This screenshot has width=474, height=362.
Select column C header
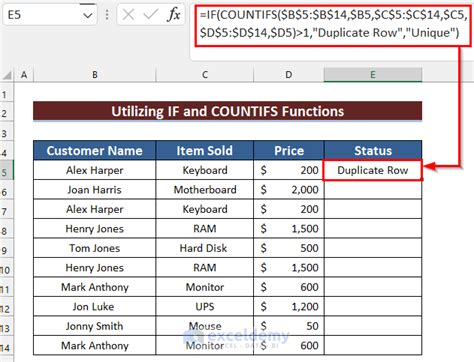click(205, 75)
